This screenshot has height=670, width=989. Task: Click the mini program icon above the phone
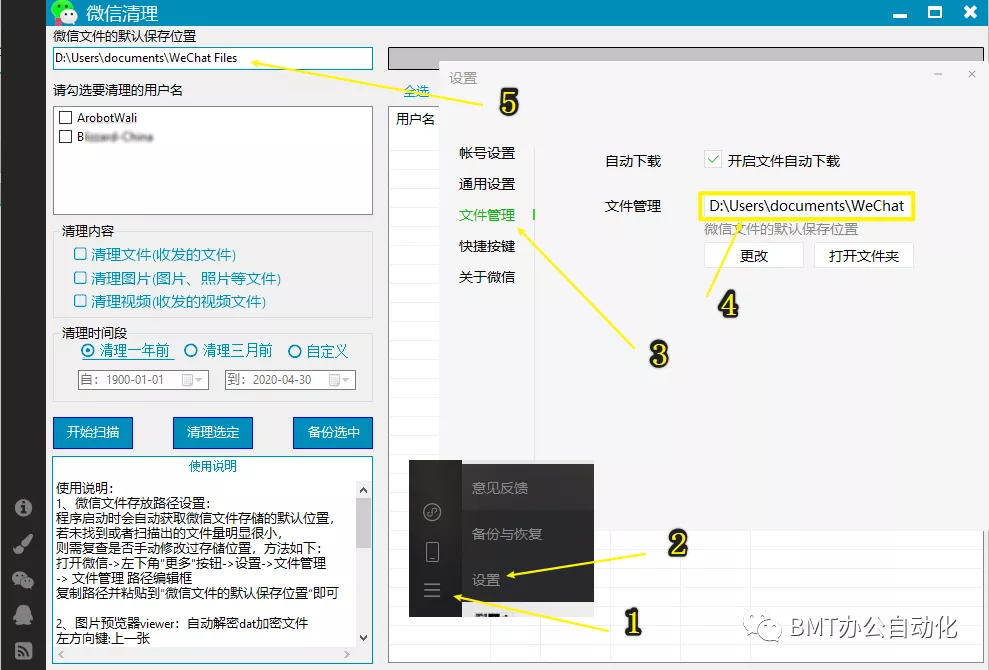432,512
